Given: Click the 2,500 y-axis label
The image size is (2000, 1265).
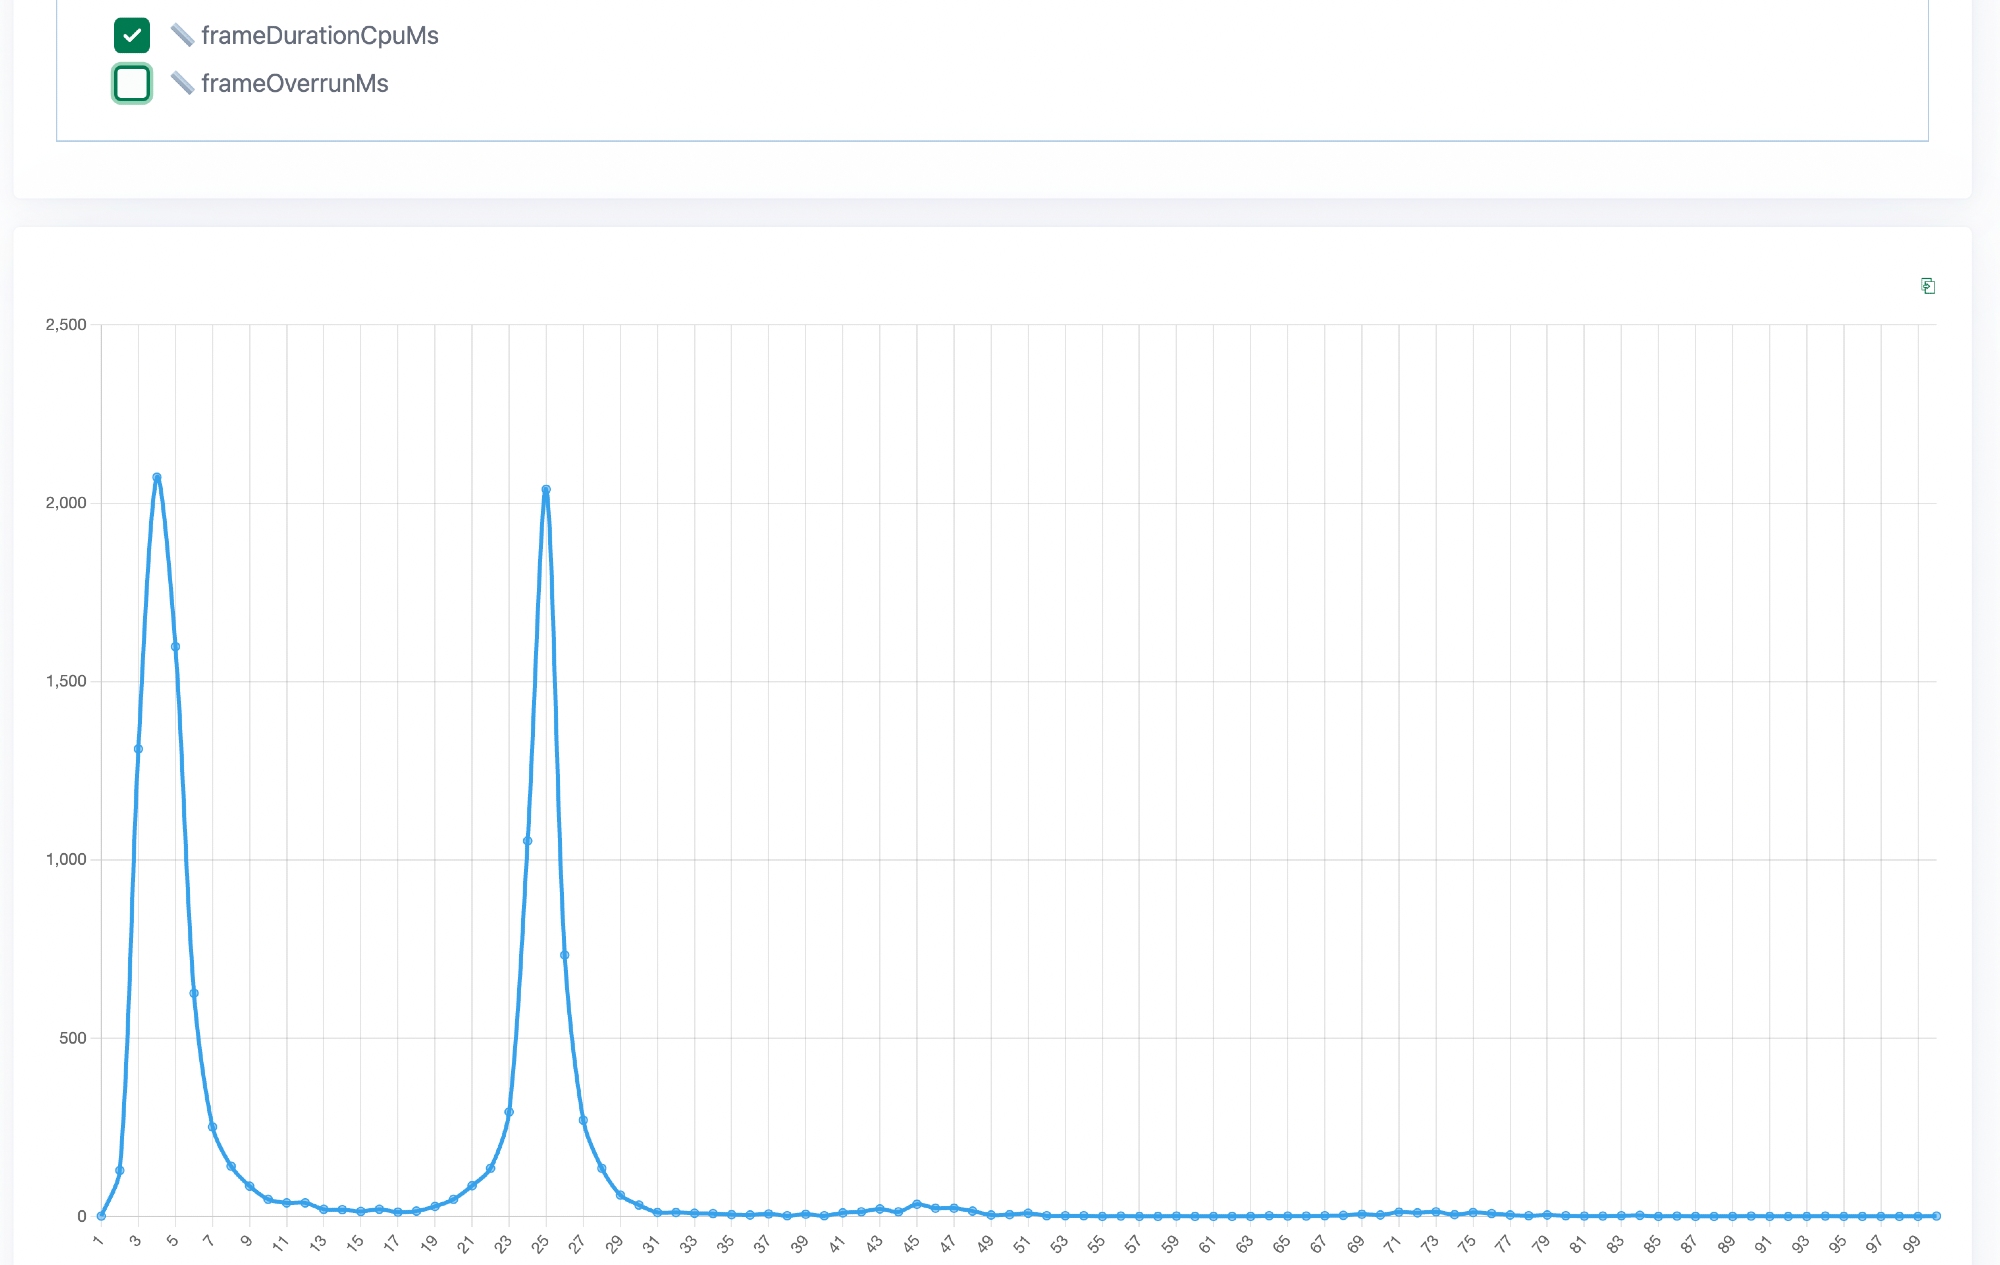Looking at the screenshot, I should pyautogui.click(x=66, y=325).
